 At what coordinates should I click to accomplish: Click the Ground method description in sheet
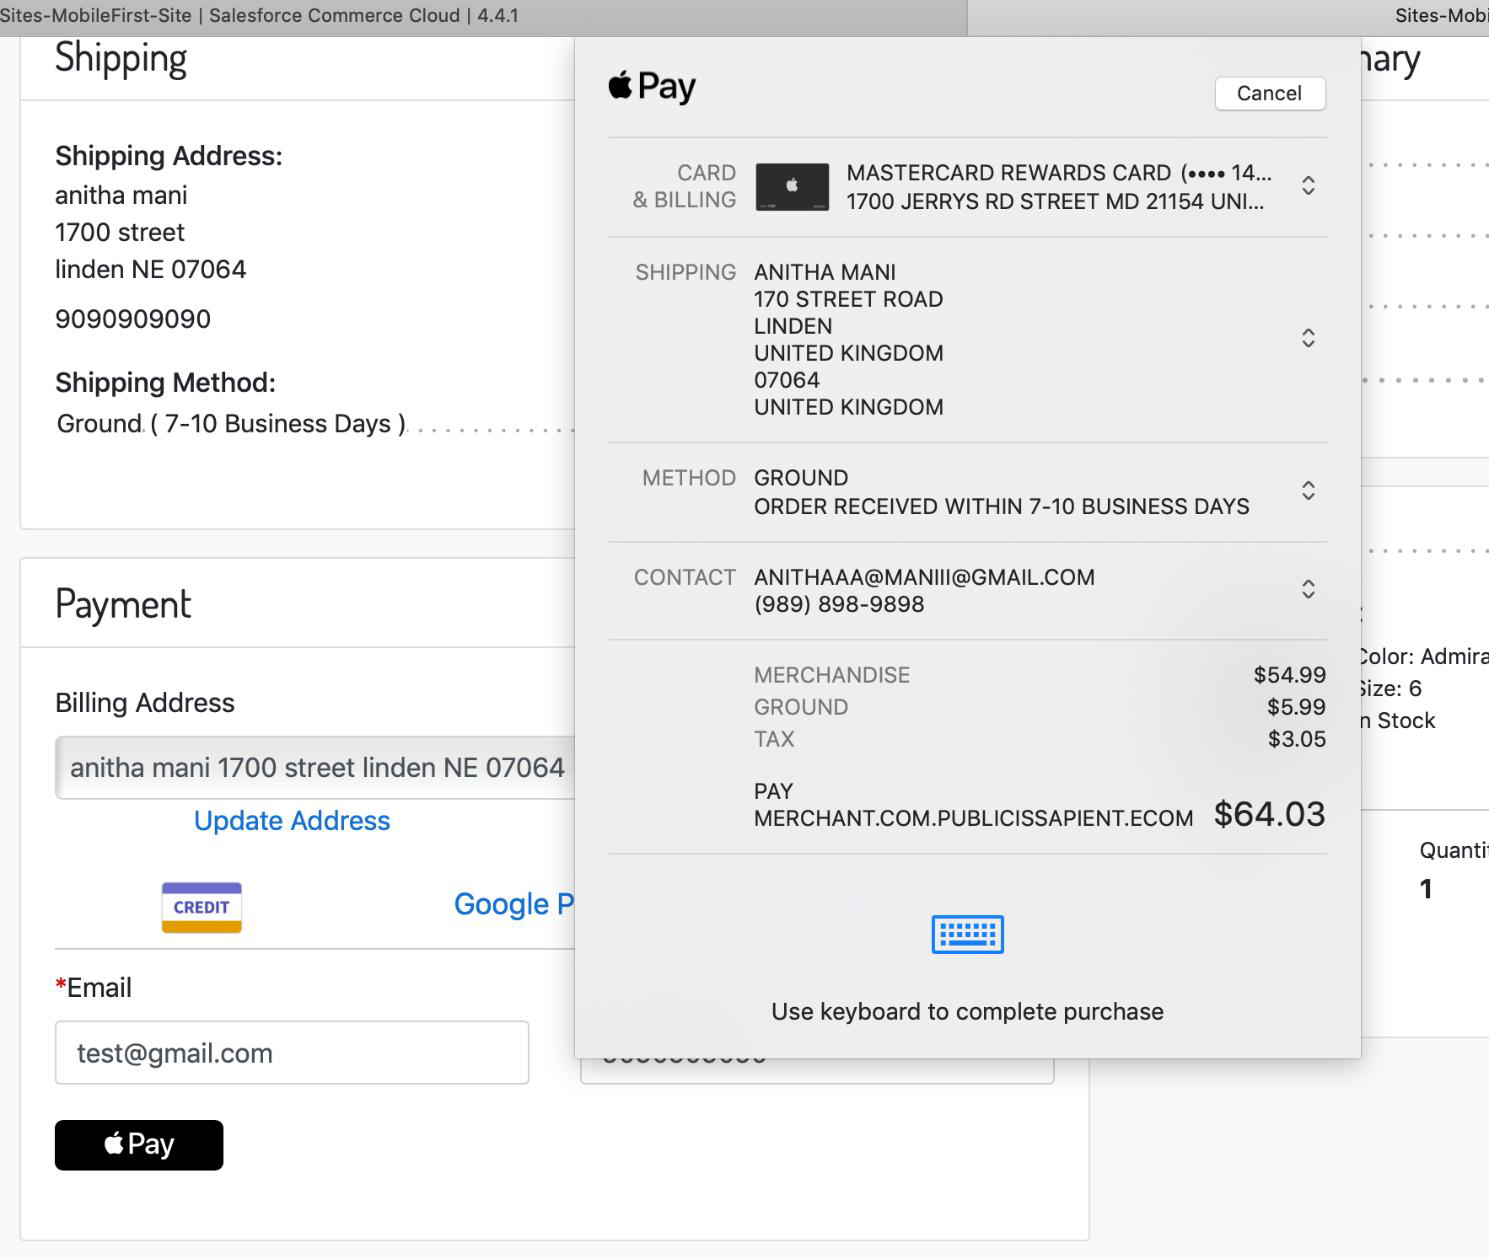(x=1001, y=506)
